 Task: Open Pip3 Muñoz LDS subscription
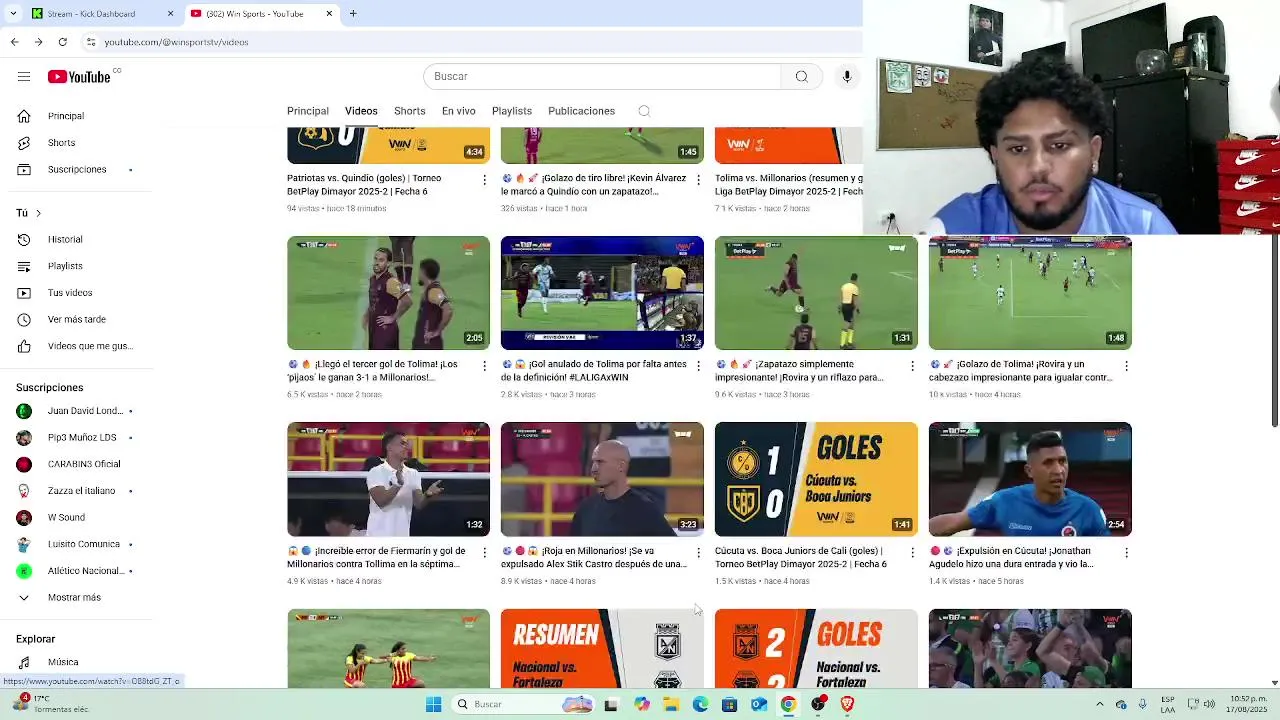point(76,438)
